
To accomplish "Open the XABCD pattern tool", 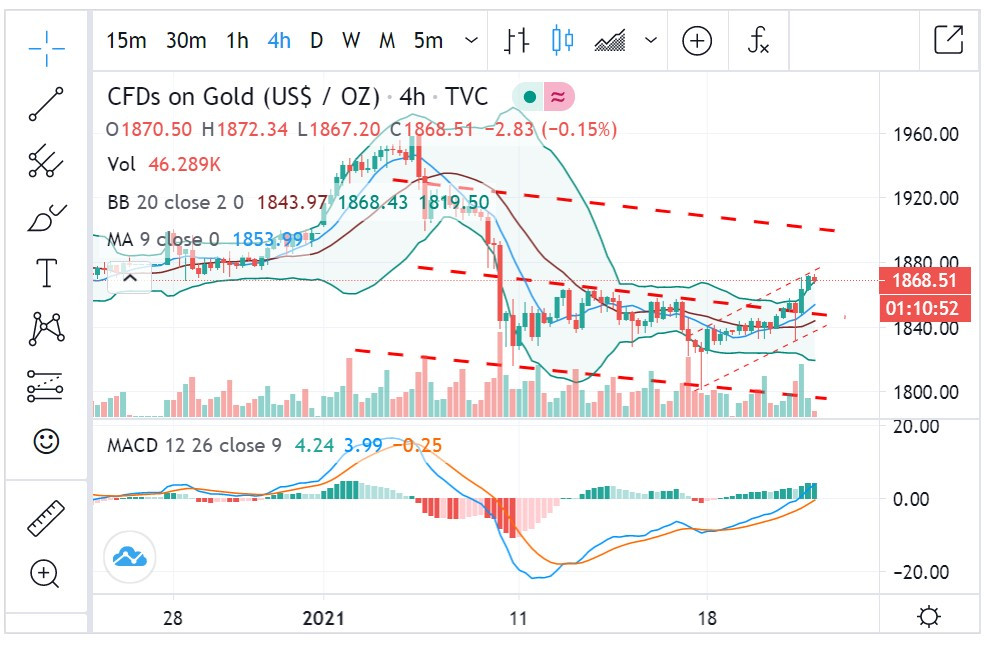I will pyautogui.click(x=46, y=328).
